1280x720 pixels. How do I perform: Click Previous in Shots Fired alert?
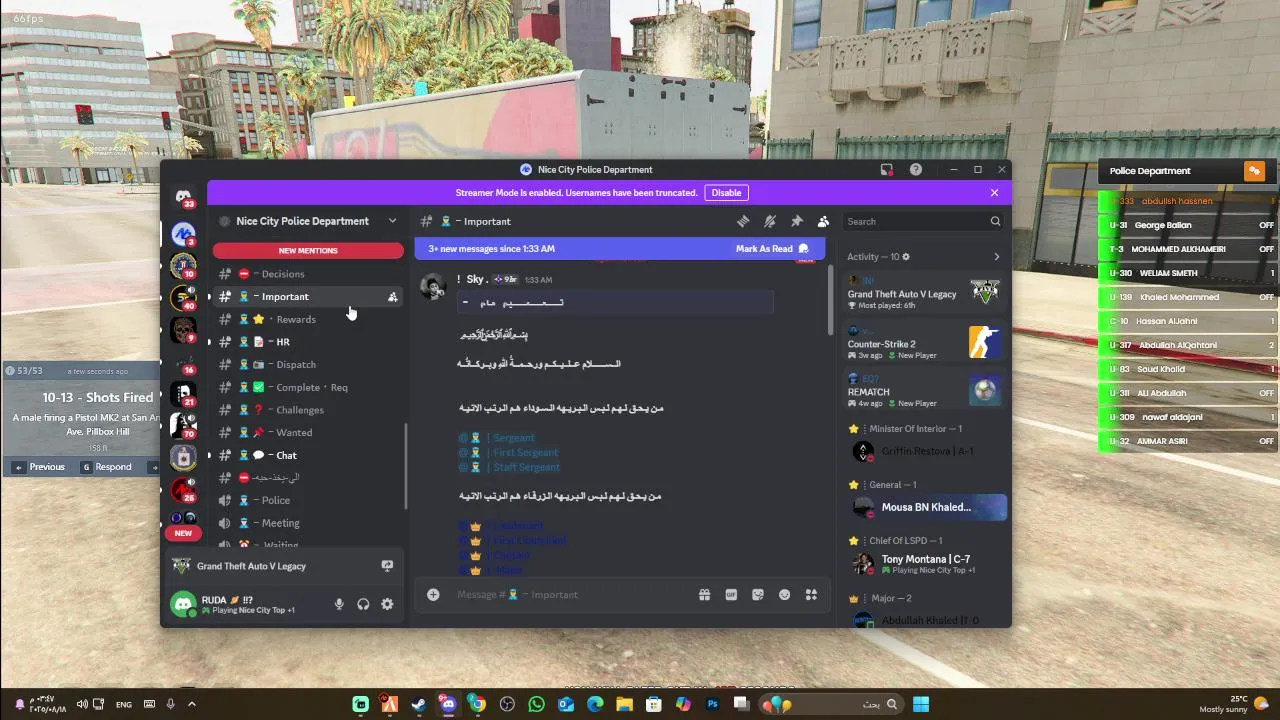[39, 467]
